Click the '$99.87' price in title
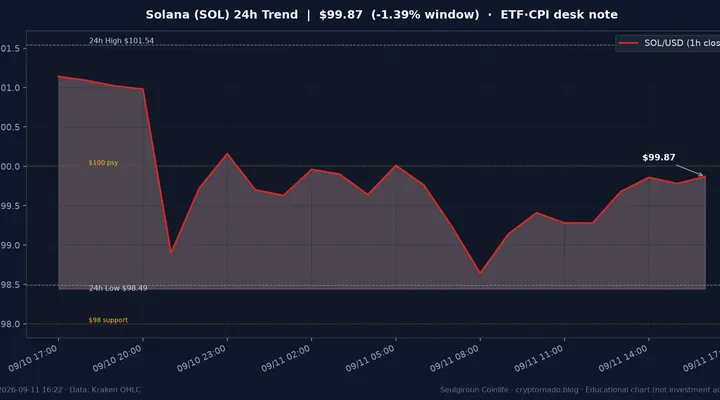 [x=341, y=15]
